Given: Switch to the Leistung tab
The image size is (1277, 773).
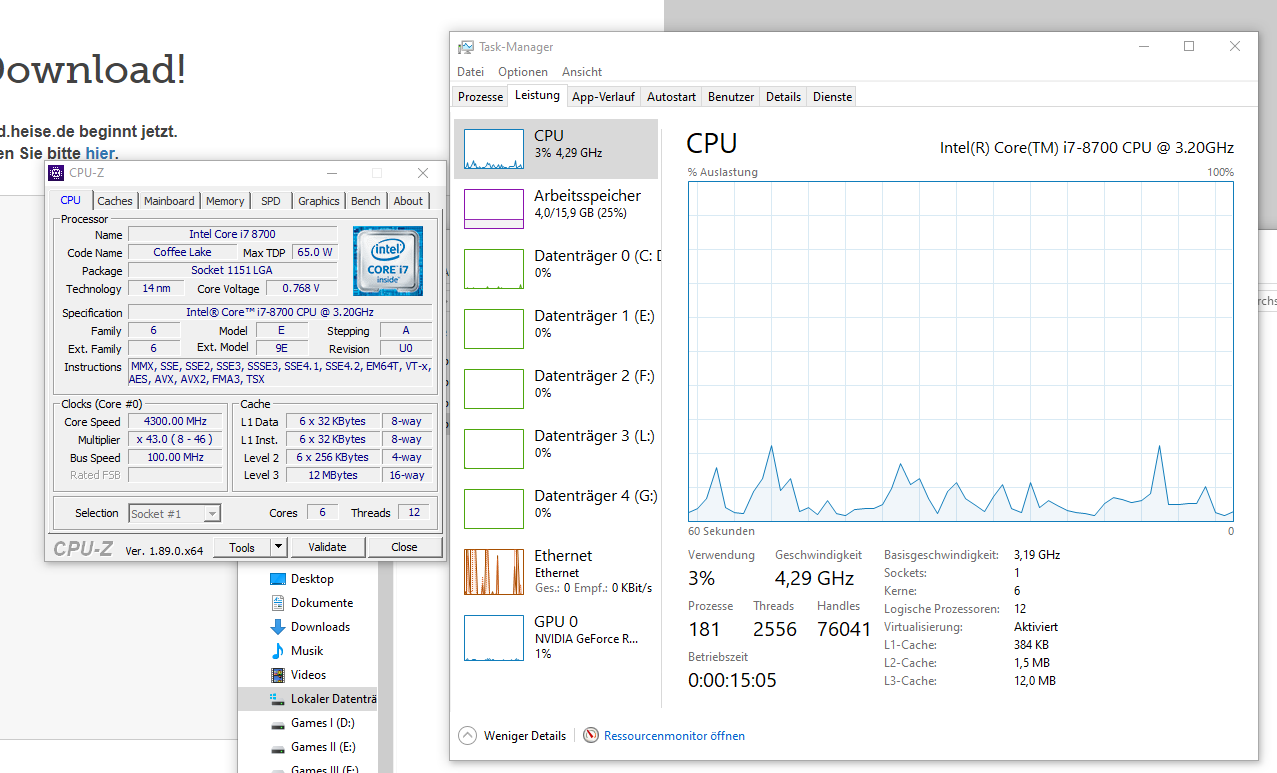Looking at the screenshot, I should pos(537,95).
